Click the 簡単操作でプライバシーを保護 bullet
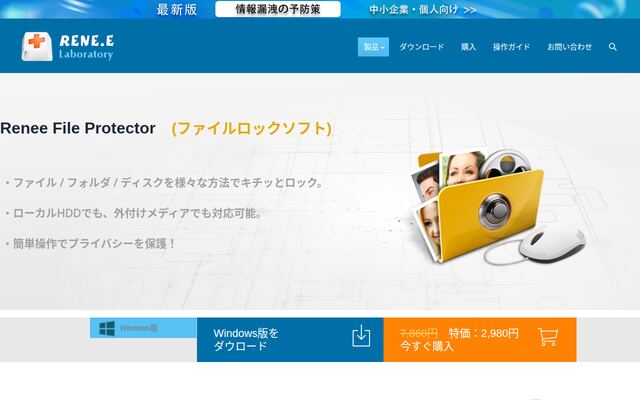Screen dimensions: 640x400 click(90, 244)
